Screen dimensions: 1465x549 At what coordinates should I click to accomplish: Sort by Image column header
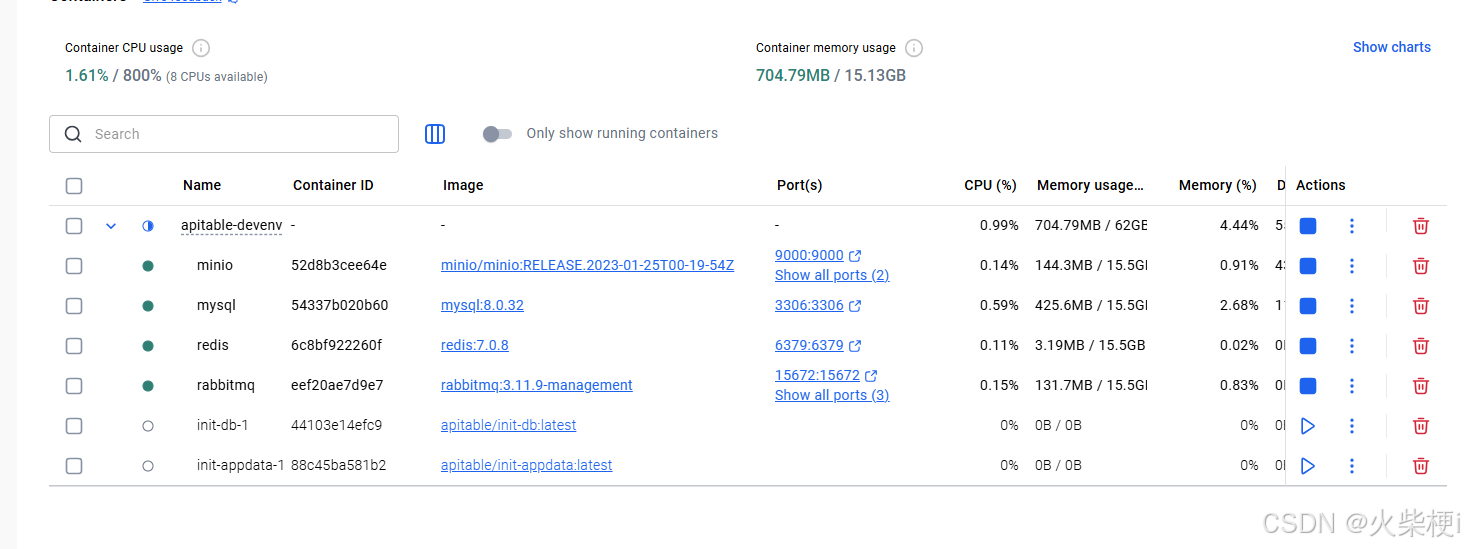pyautogui.click(x=463, y=185)
